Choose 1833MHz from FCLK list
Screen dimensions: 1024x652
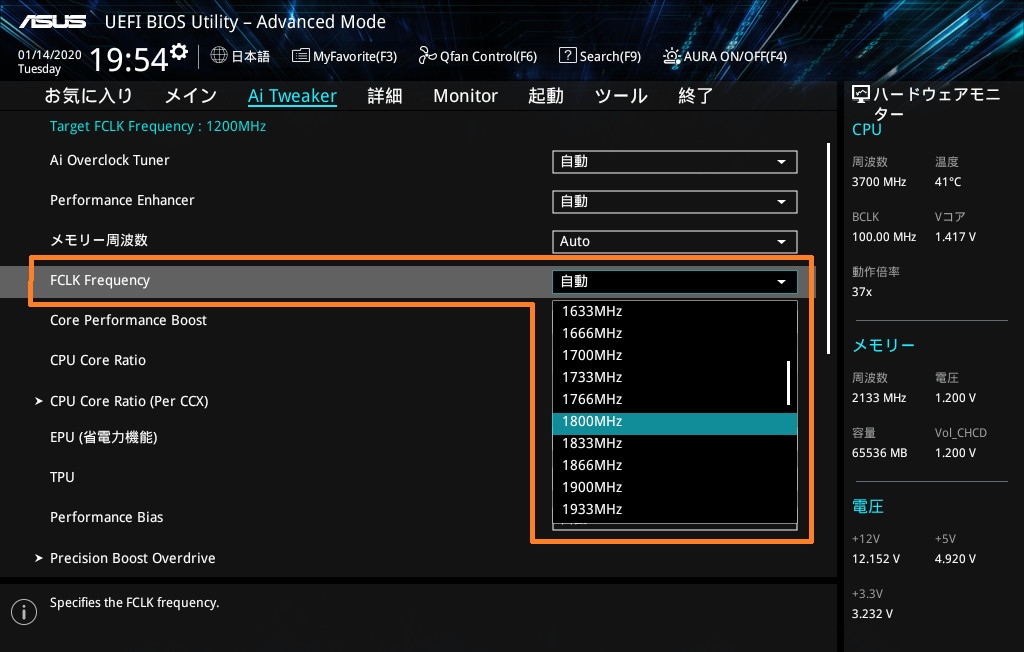tap(675, 444)
